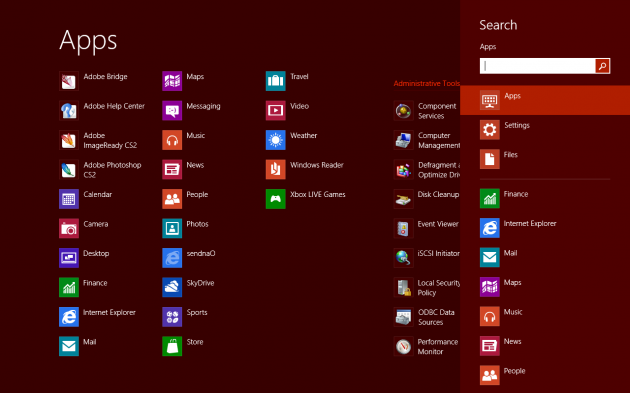630x393 pixels.
Task: Open the Messaging app
Action: [192, 111]
